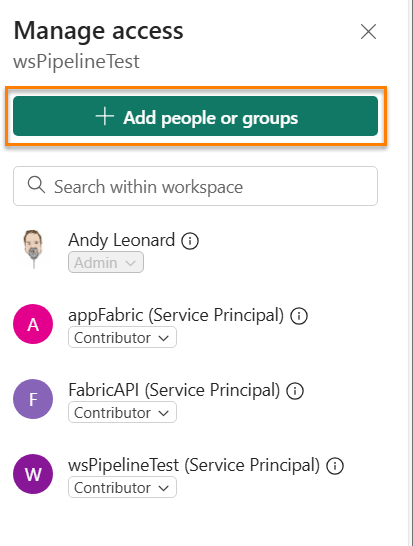
Task: Click Andy Leonard's profile picture
Action: [x=33, y=249]
